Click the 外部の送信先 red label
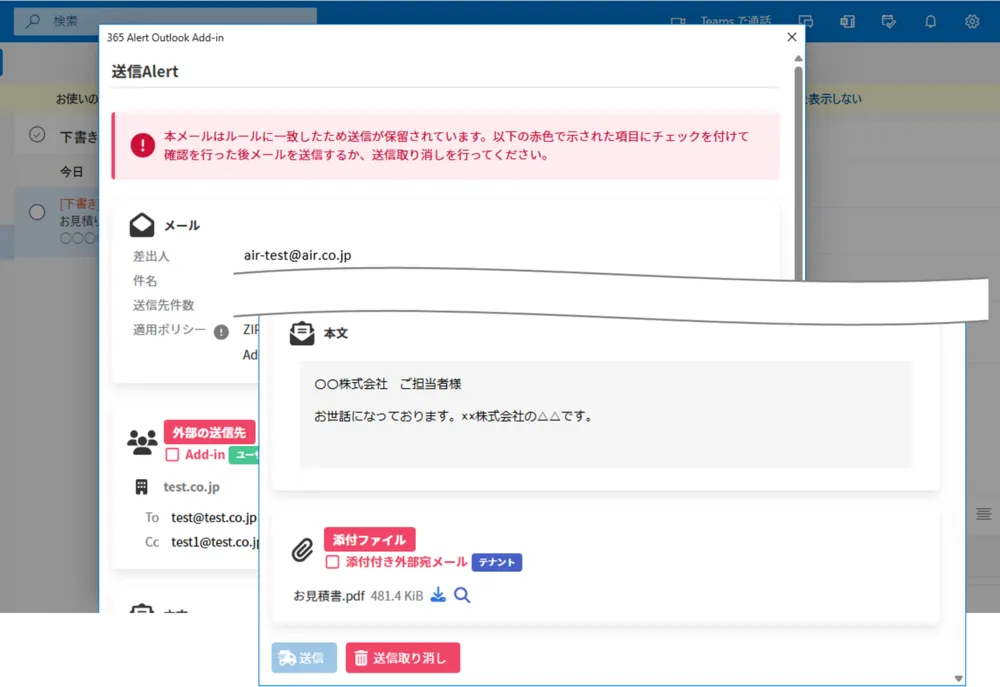The height and width of the screenshot is (687, 1000). 209,432
